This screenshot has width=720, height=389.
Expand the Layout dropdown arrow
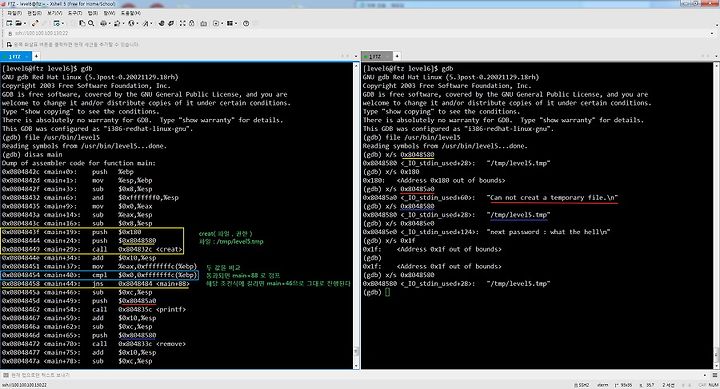(x=236, y=23)
